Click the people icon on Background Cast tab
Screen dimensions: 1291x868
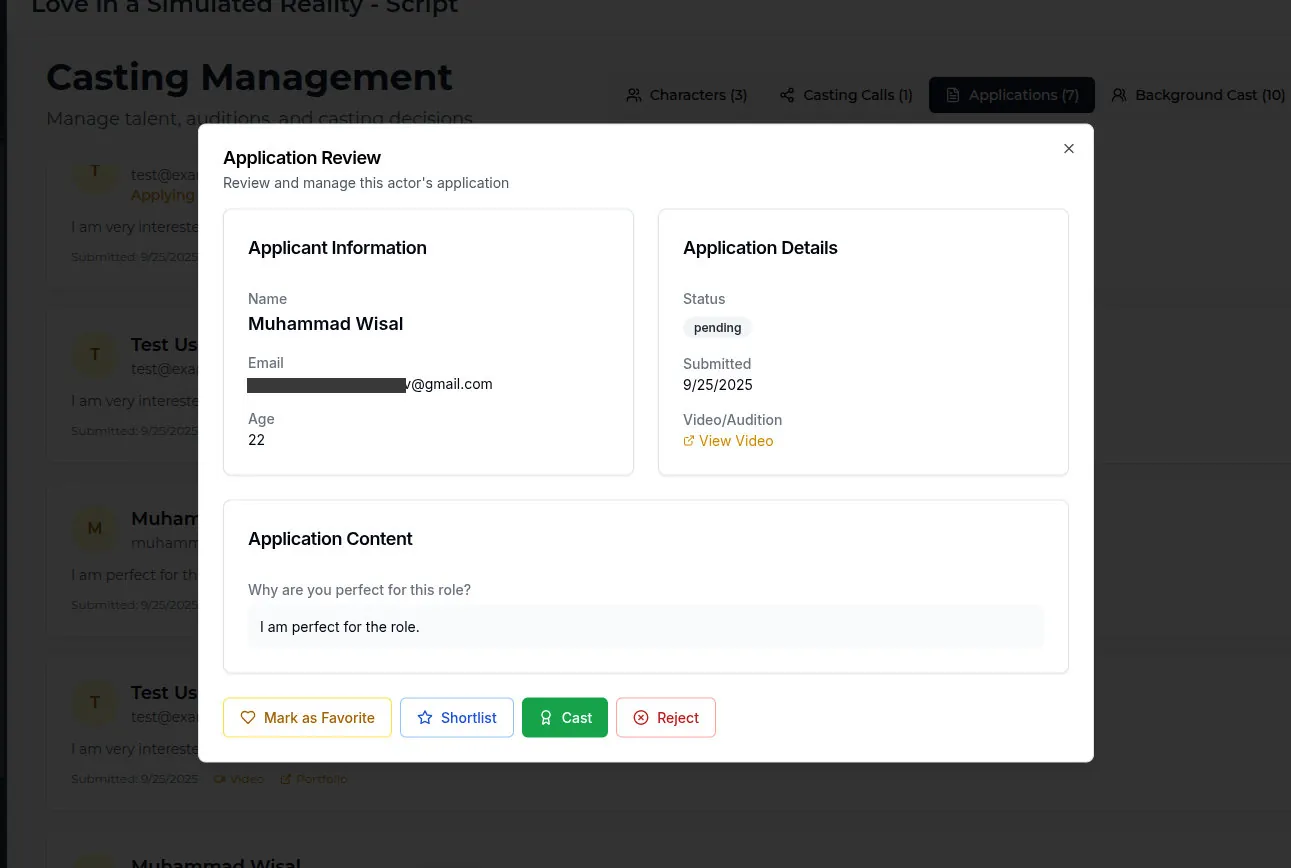click(x=1119, y=95)
